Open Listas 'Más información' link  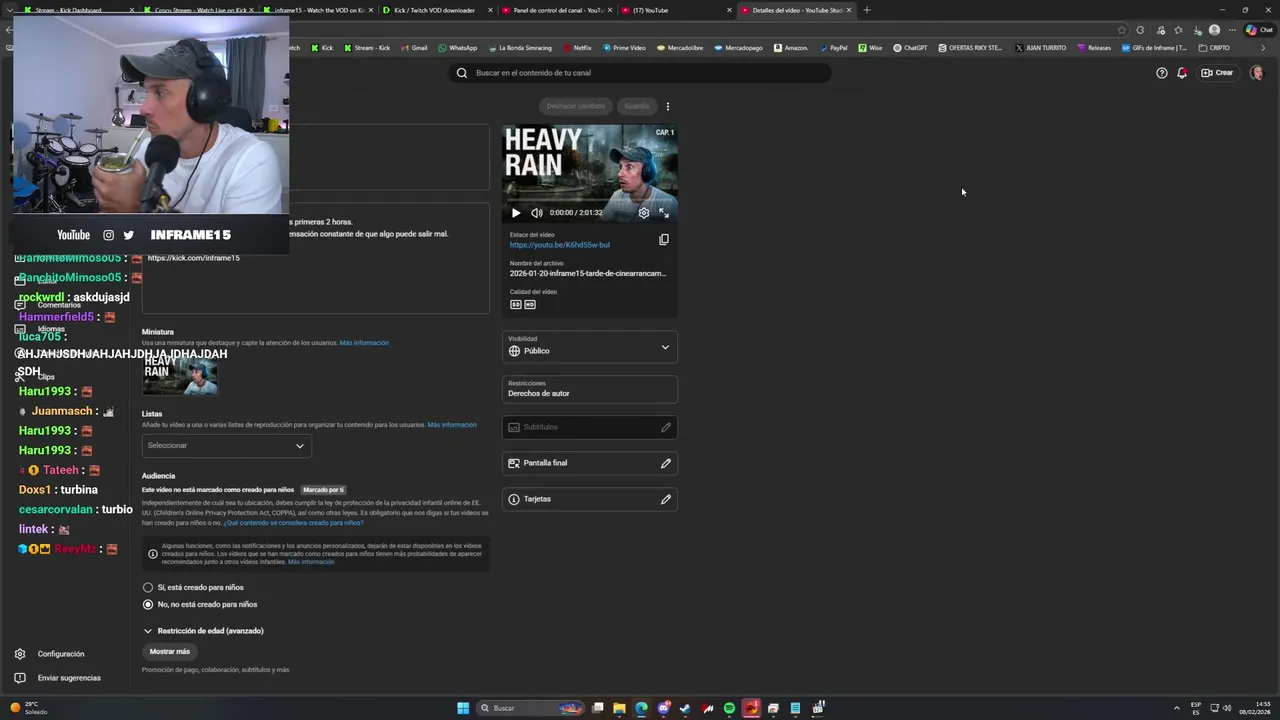coord(452,425)
